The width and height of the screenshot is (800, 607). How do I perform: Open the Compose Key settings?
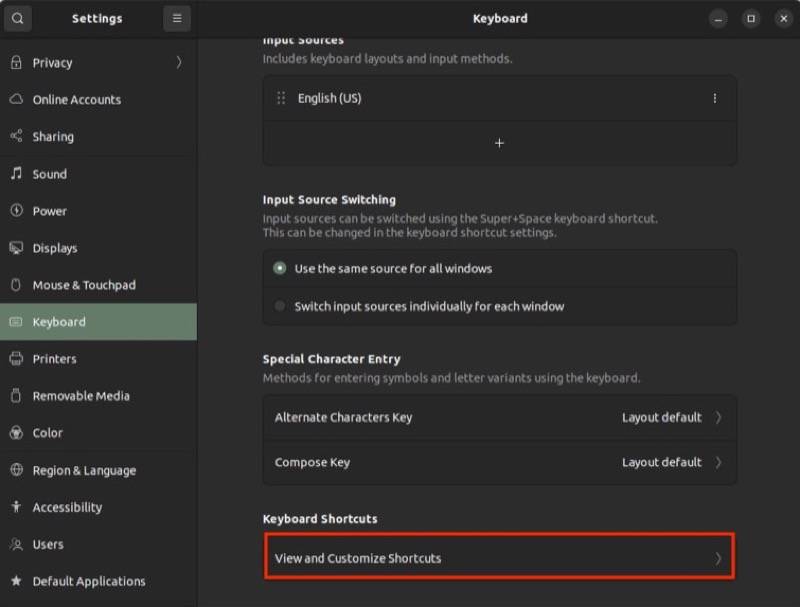497,462
